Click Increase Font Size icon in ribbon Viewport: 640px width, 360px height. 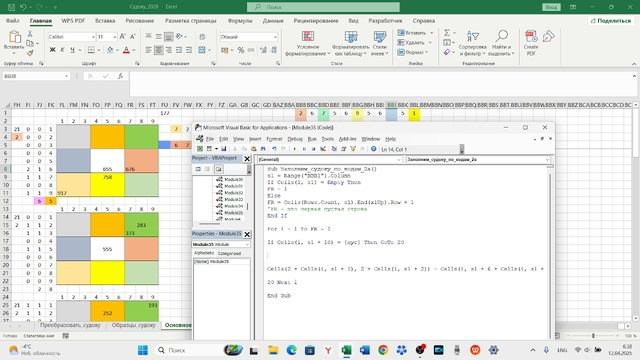[x=123, y=37]
